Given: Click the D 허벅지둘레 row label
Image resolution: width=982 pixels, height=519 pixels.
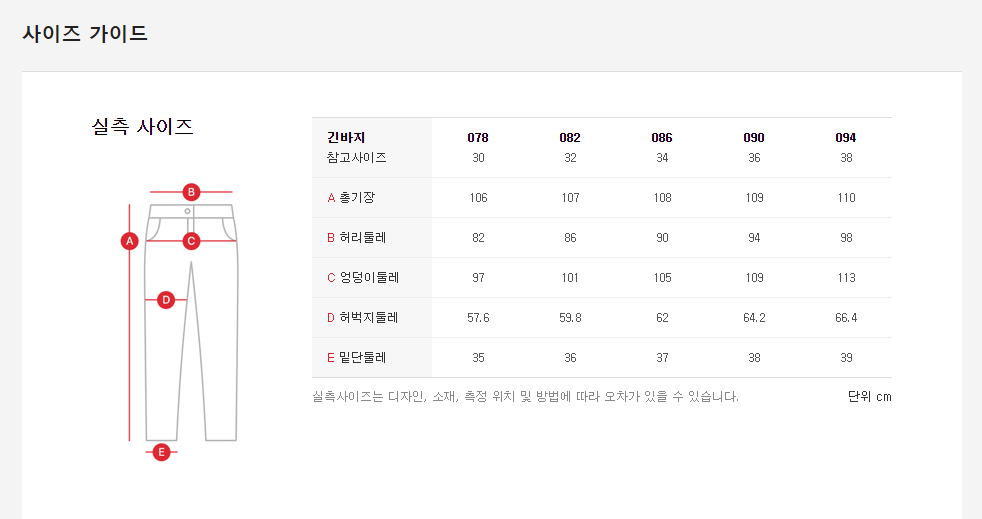Looking at the screenshot, I should (362, 318).
